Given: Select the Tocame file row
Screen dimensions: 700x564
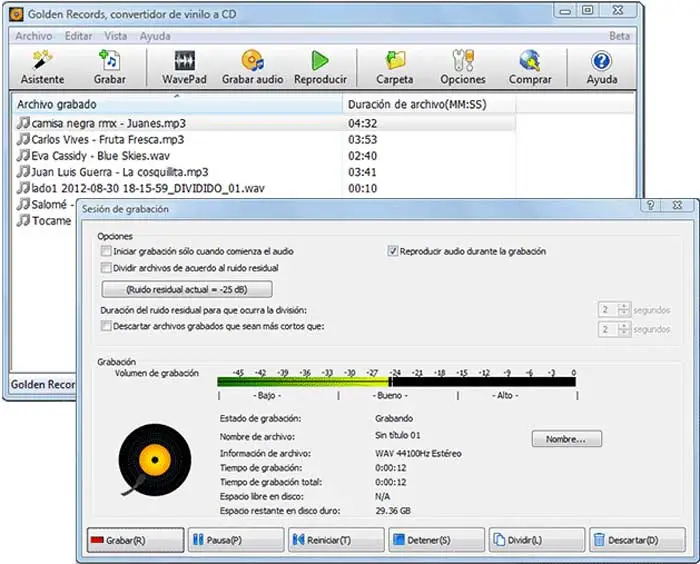Looking at the screenshot, I should [45, 220].
